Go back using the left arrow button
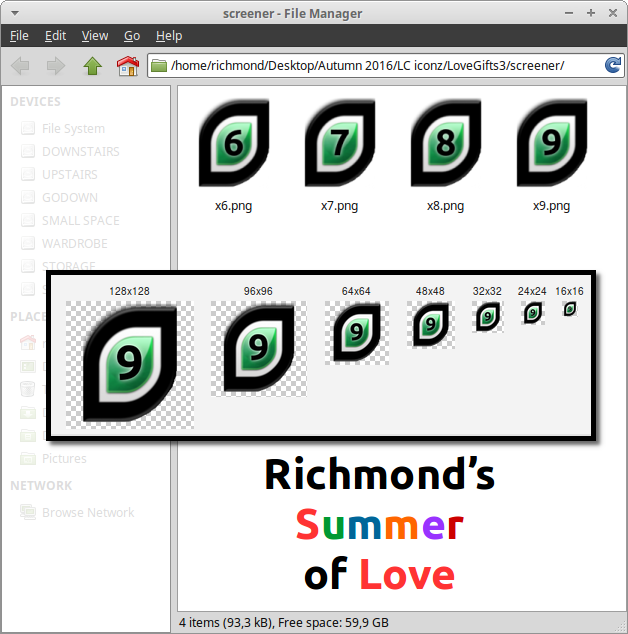This screenshot has width=628, height=634. (x=21, y=66)
